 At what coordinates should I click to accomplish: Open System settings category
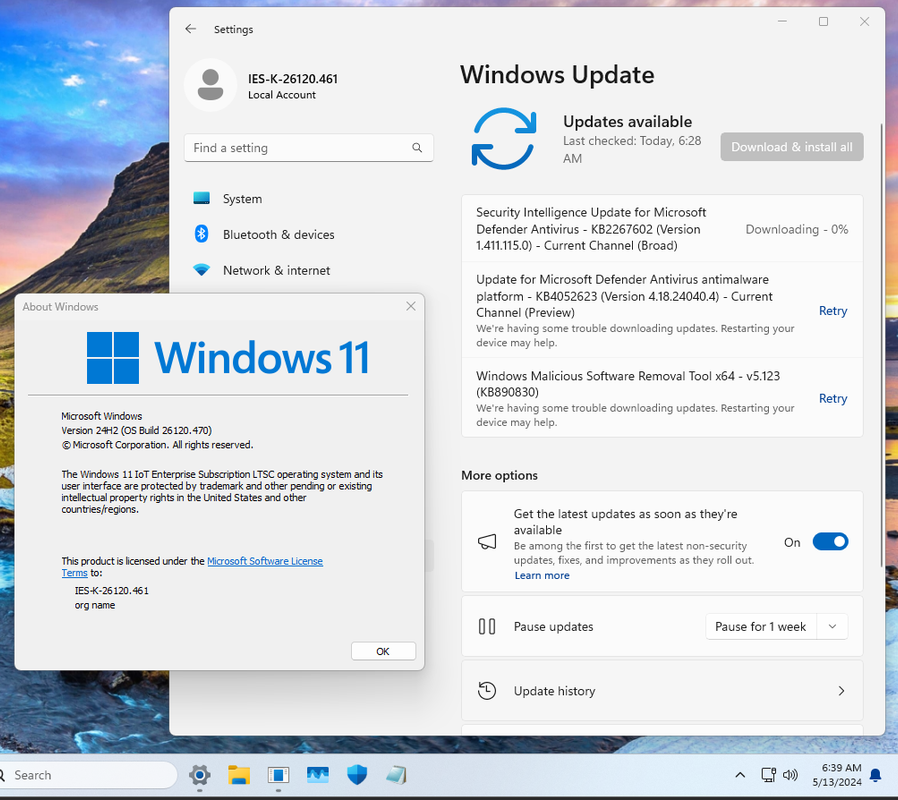[x=242, y=199]
